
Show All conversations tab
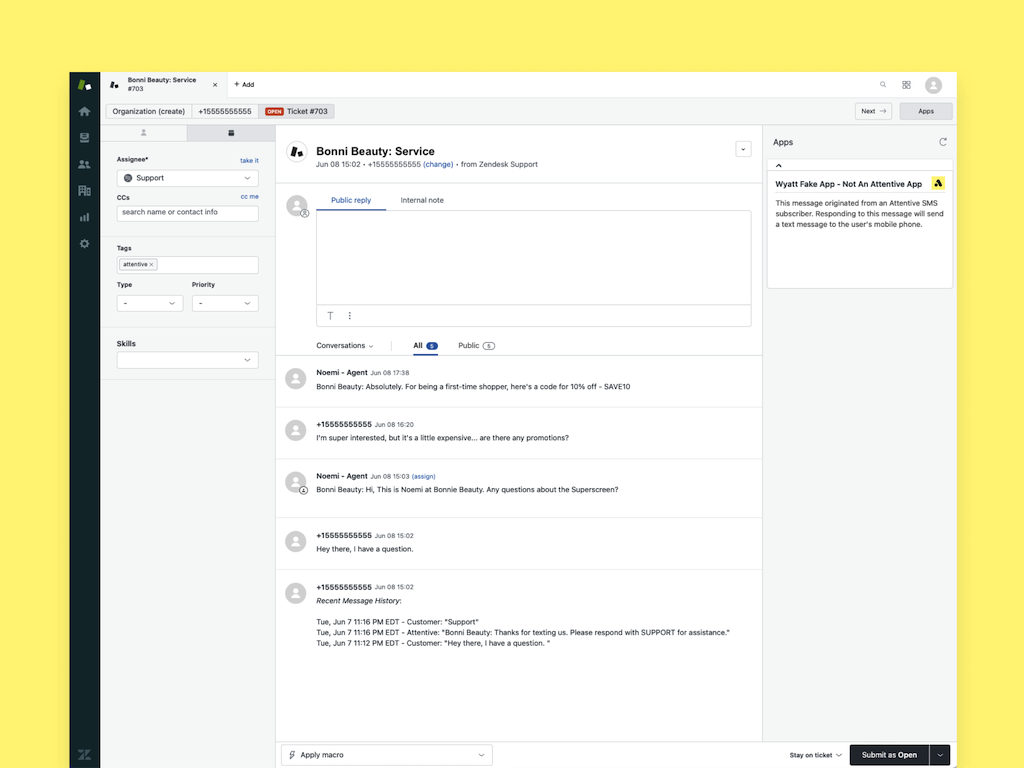(x=425, y=345)
